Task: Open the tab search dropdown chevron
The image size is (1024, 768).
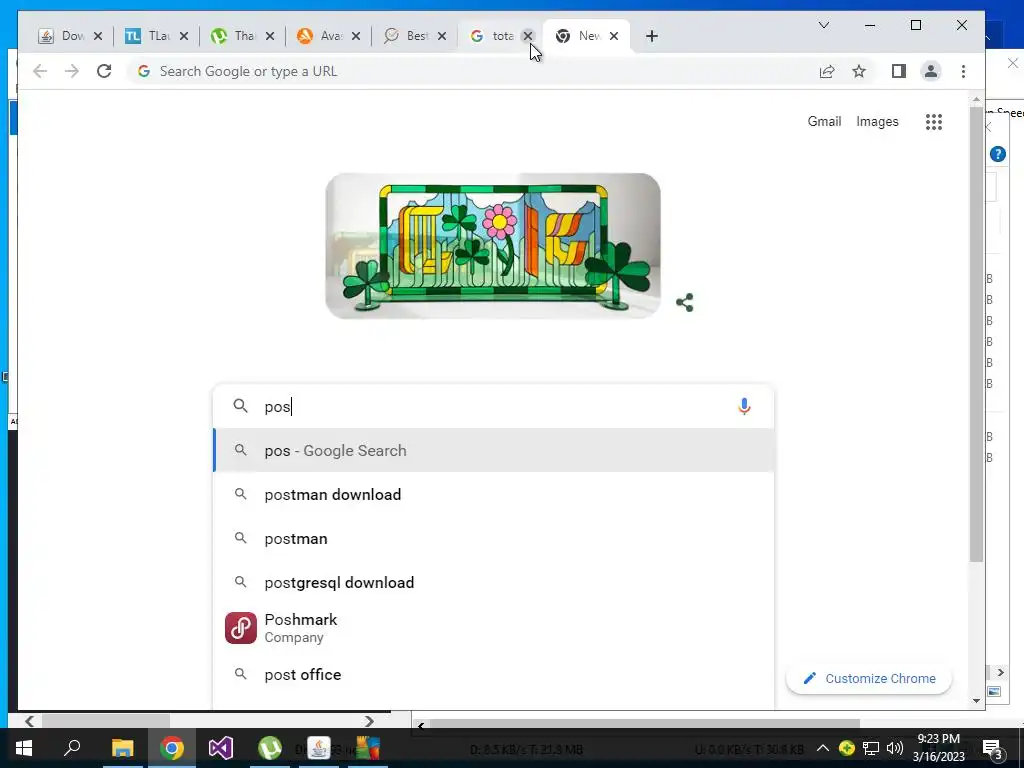Action: (824, 25)
